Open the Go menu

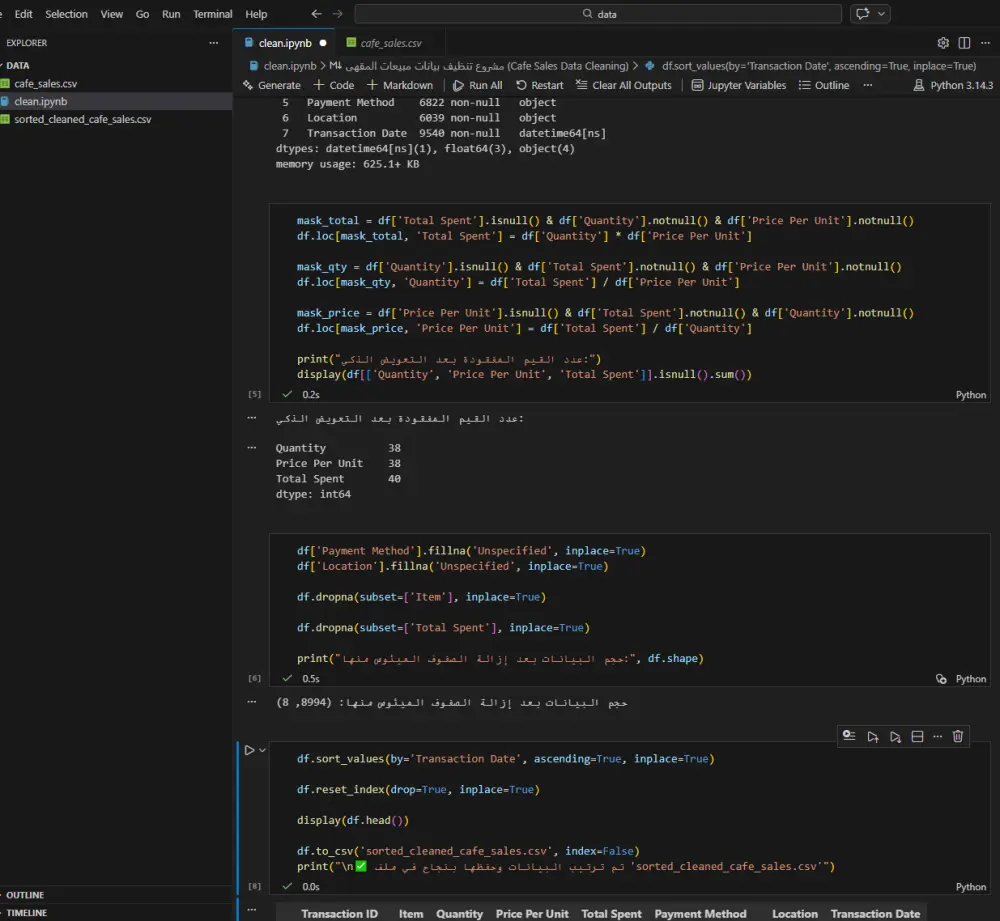pos(142,14)
